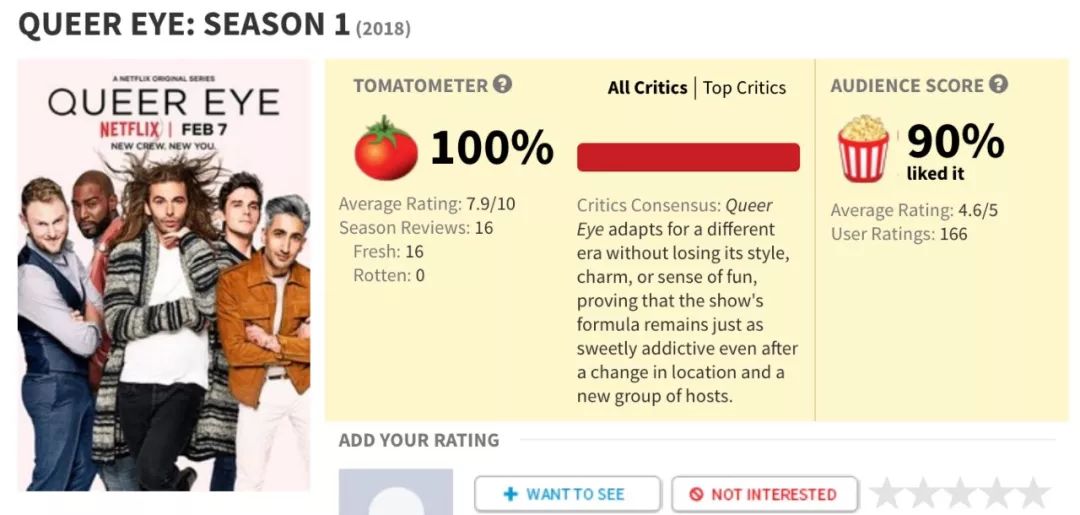The height and width of the screenshot is (515, 1080).
Task: Click the gray user avatar placeholder
Action: (396, 492)
